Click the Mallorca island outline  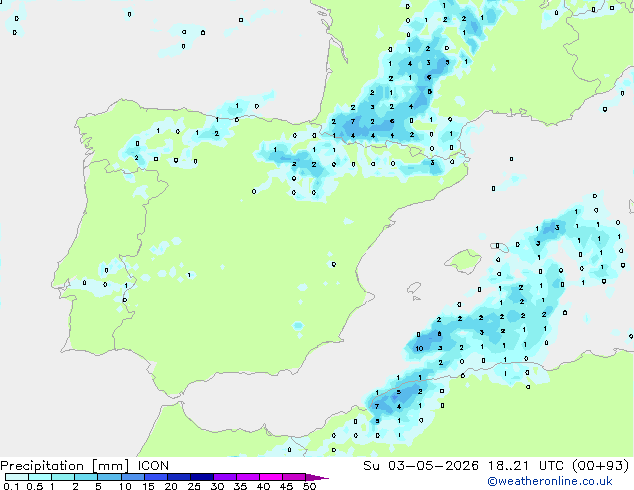pyautogui.click(x=463, y=261)
